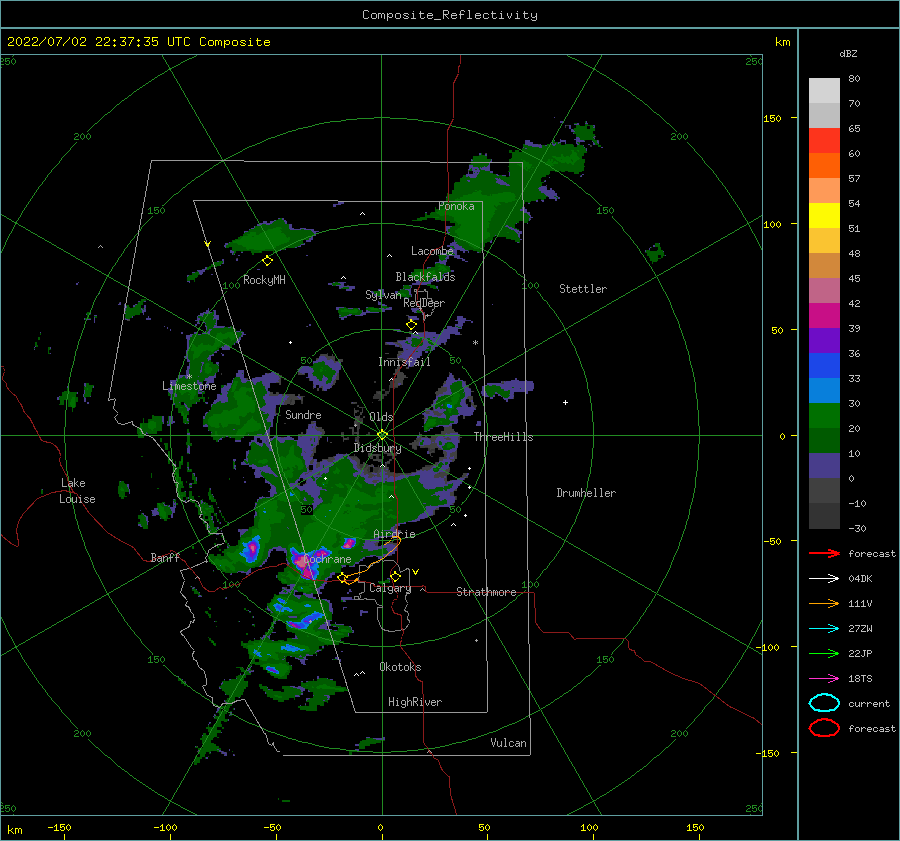Click the 2022/07/02 22:37:35 UTC timestamp
This screenshot has width=900, height=841.
click(x=99, y=42)
